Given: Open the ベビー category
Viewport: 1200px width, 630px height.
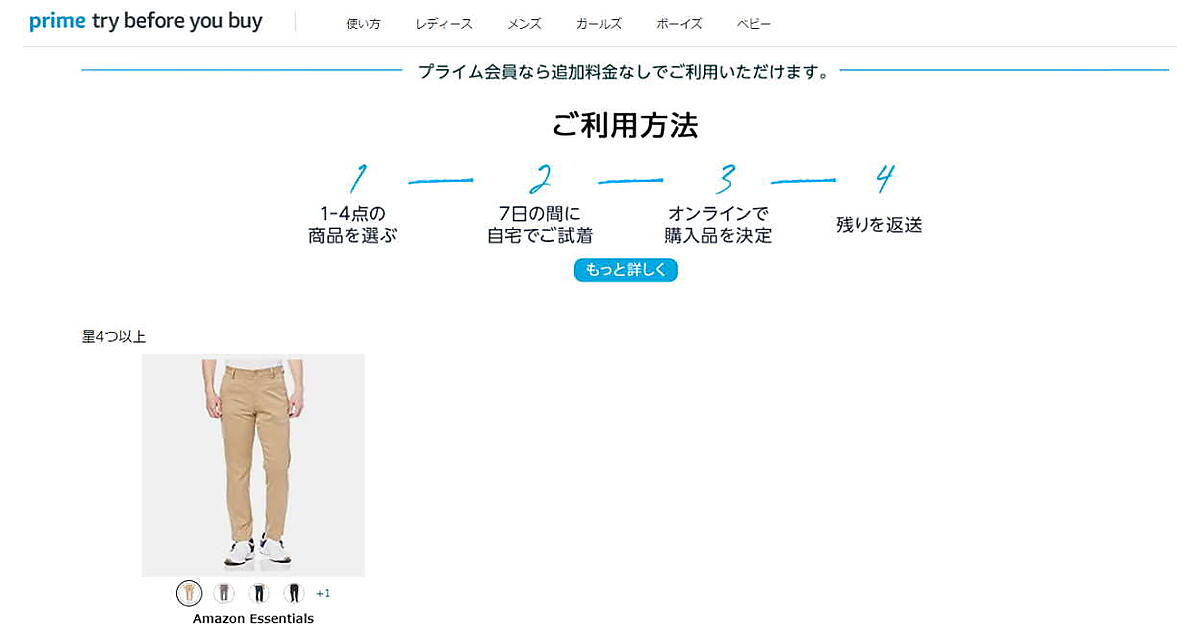Looking at the screenshot, I should [754, 24].
